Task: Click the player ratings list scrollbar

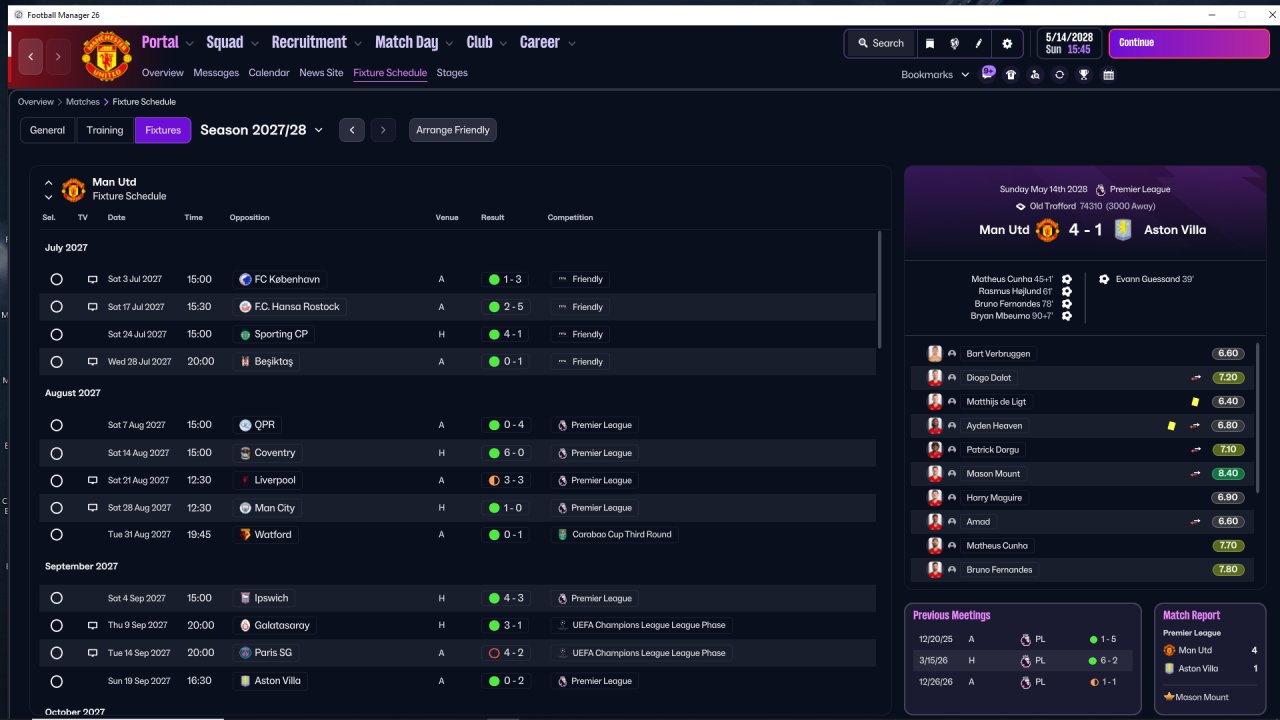Action: click(x=1258, y=416)
